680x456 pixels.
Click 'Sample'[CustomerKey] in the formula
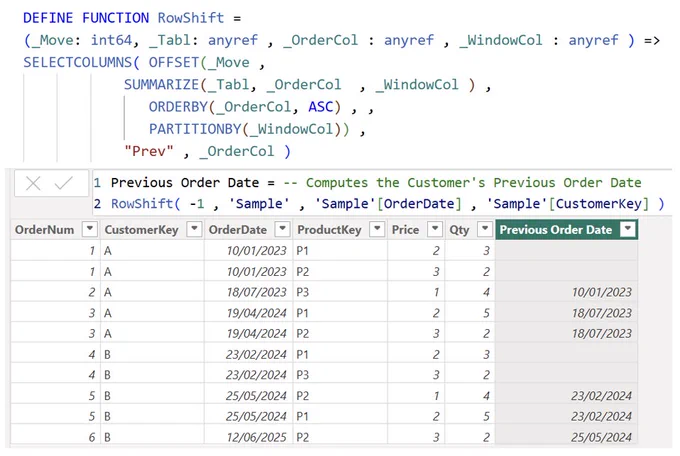[x=568, y=203]
